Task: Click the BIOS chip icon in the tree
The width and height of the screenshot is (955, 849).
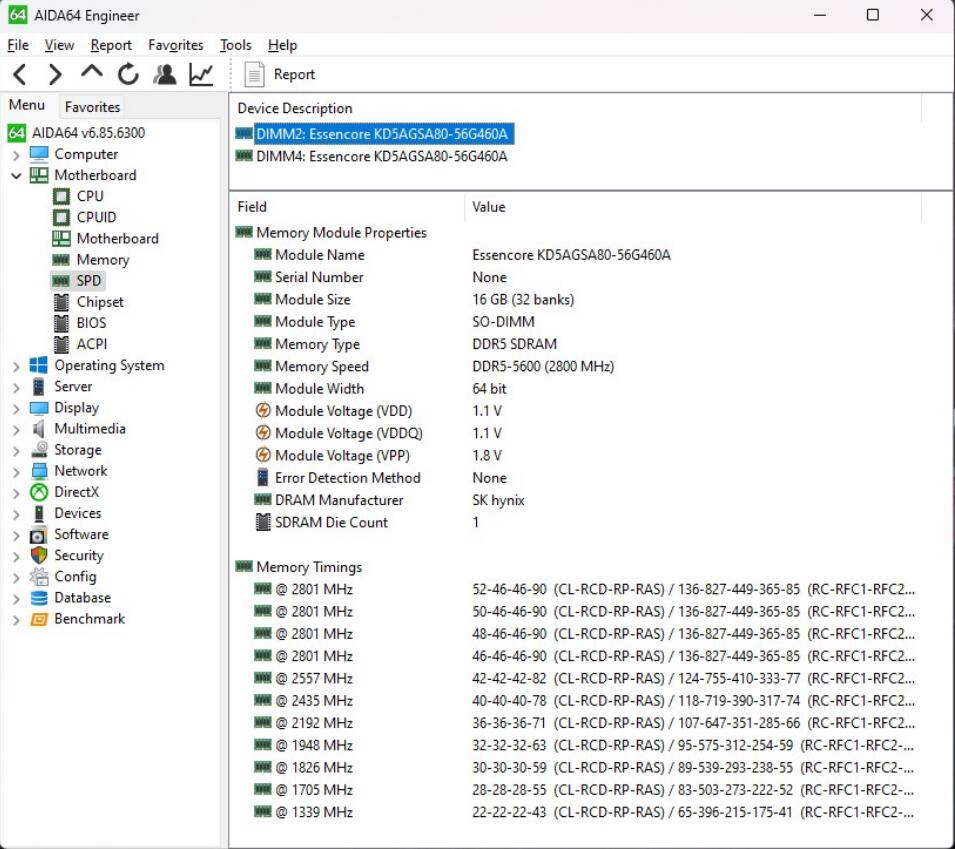Action: pyautogui.click(x=61, y=323)
